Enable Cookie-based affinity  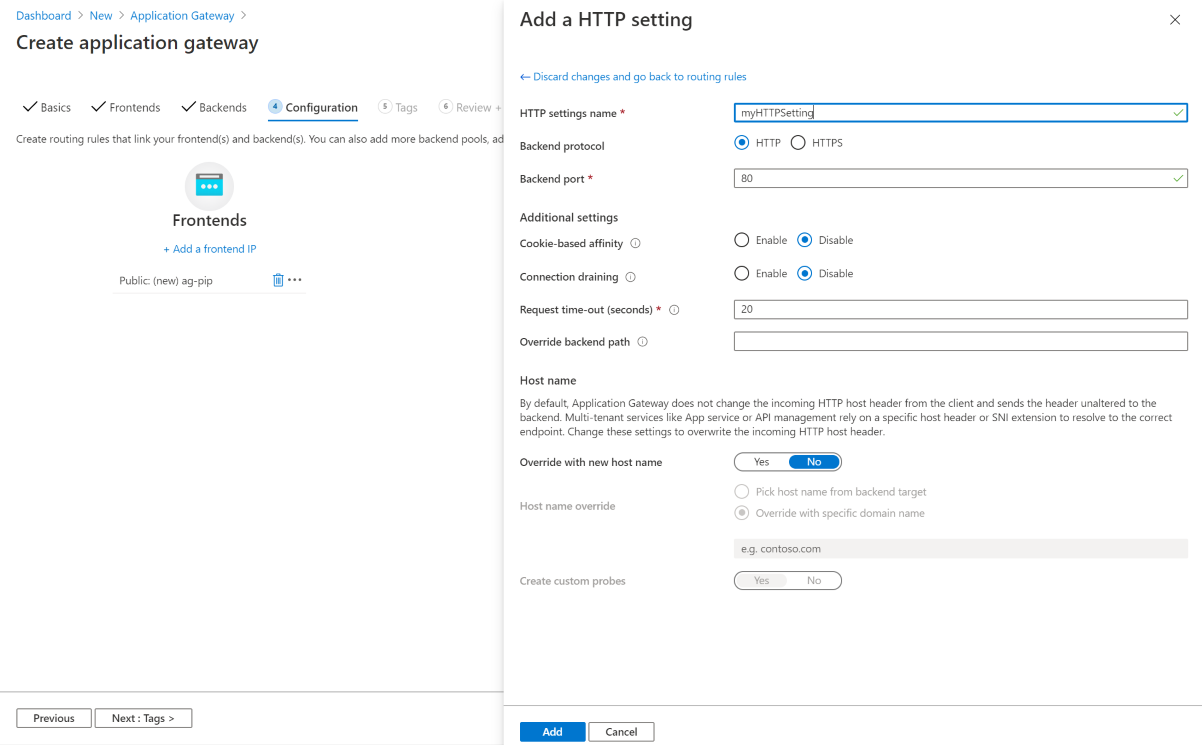coord(741,240)
